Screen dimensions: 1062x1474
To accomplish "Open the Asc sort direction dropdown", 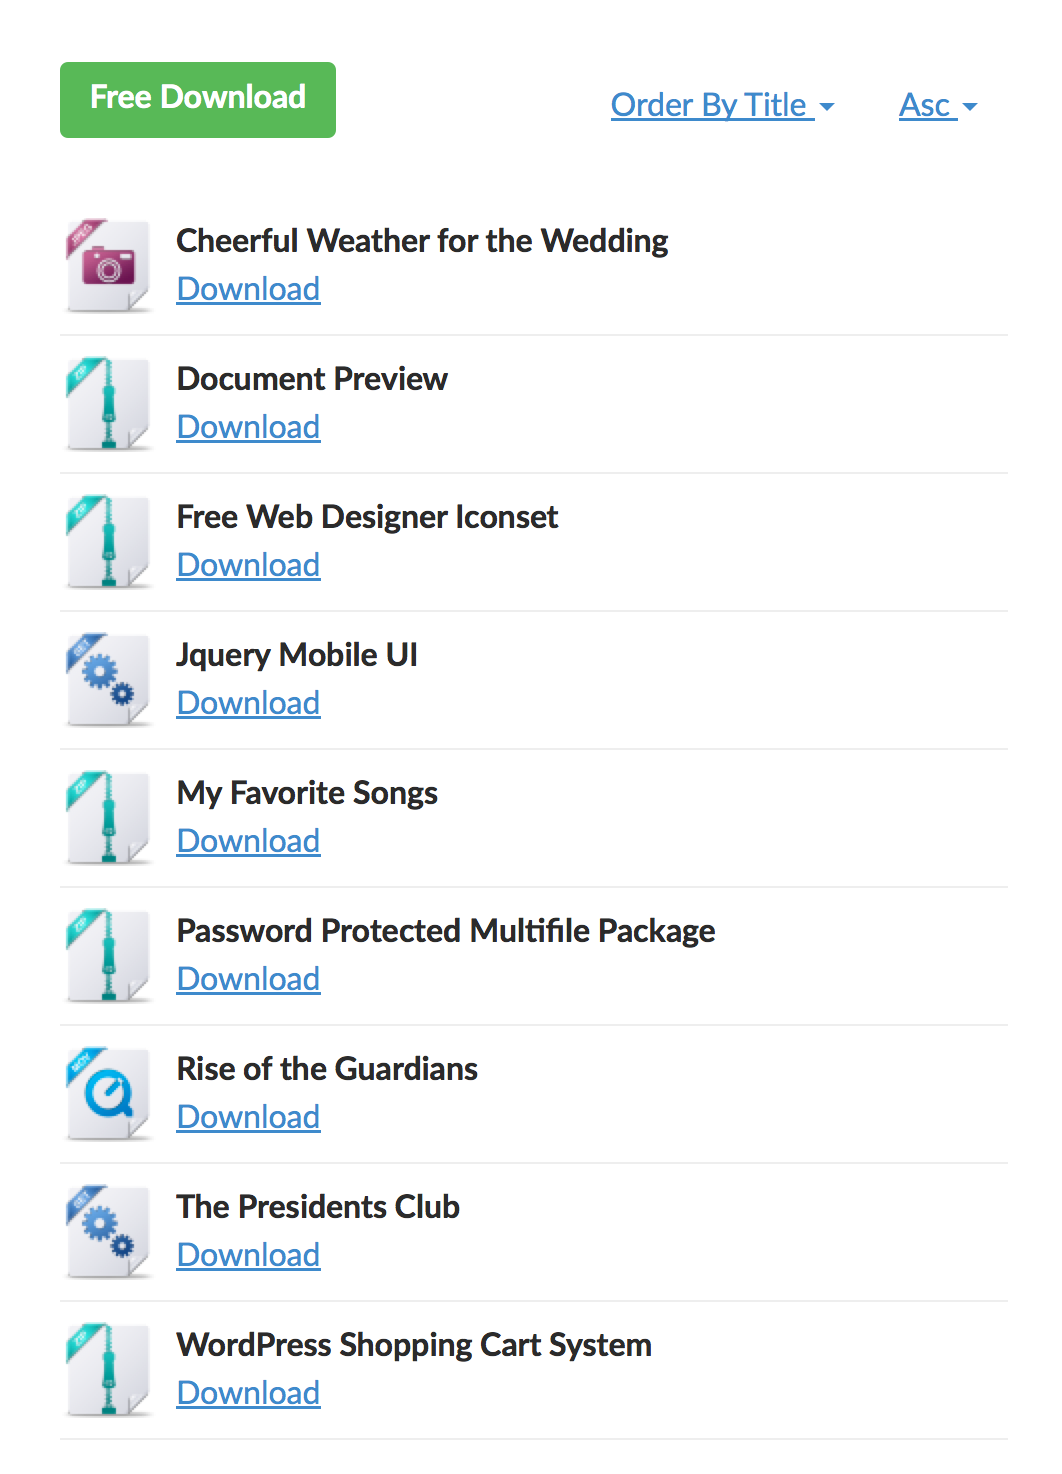I will click(938, 105).
